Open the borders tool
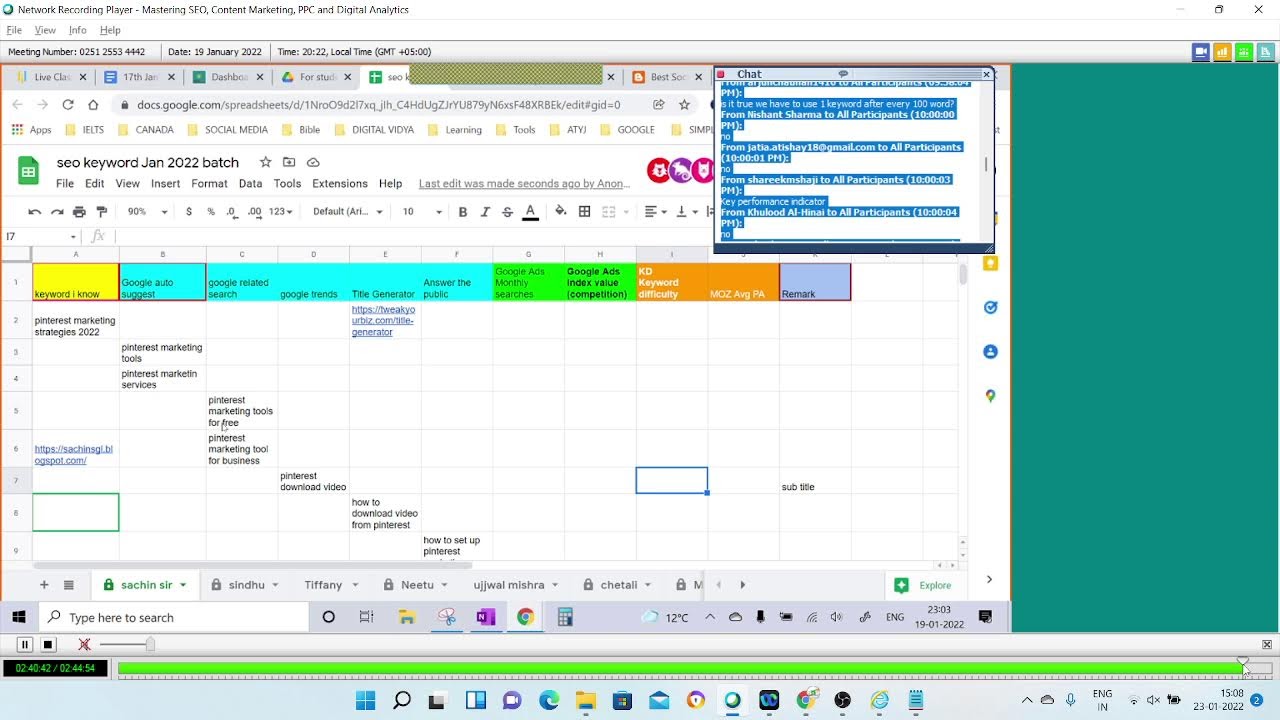Image resolution: width=1280 pixels, height=720 pixels. coord(584,211)
